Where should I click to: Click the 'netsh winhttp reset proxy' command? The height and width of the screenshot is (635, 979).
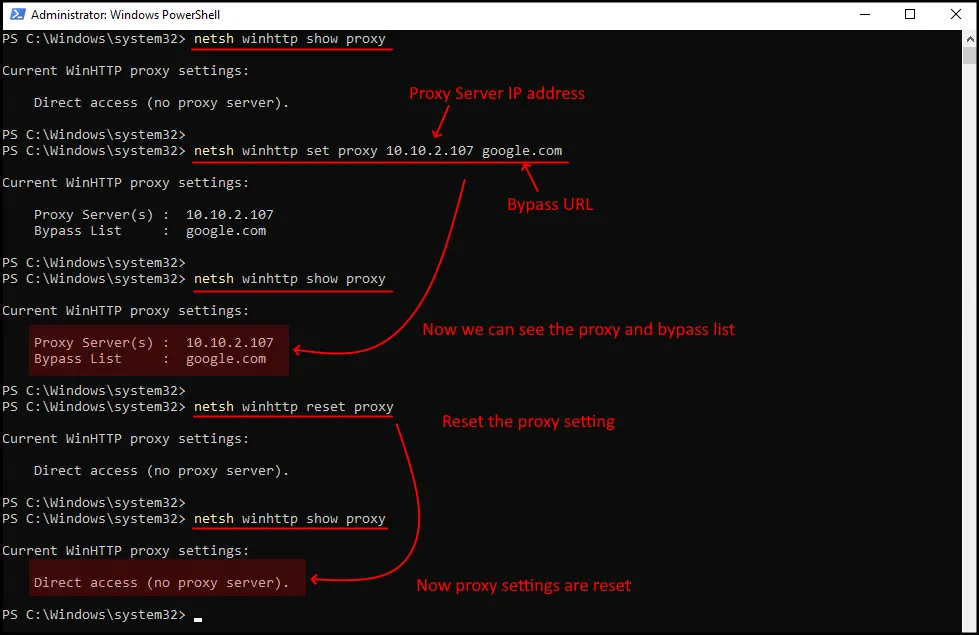[293, 407]
